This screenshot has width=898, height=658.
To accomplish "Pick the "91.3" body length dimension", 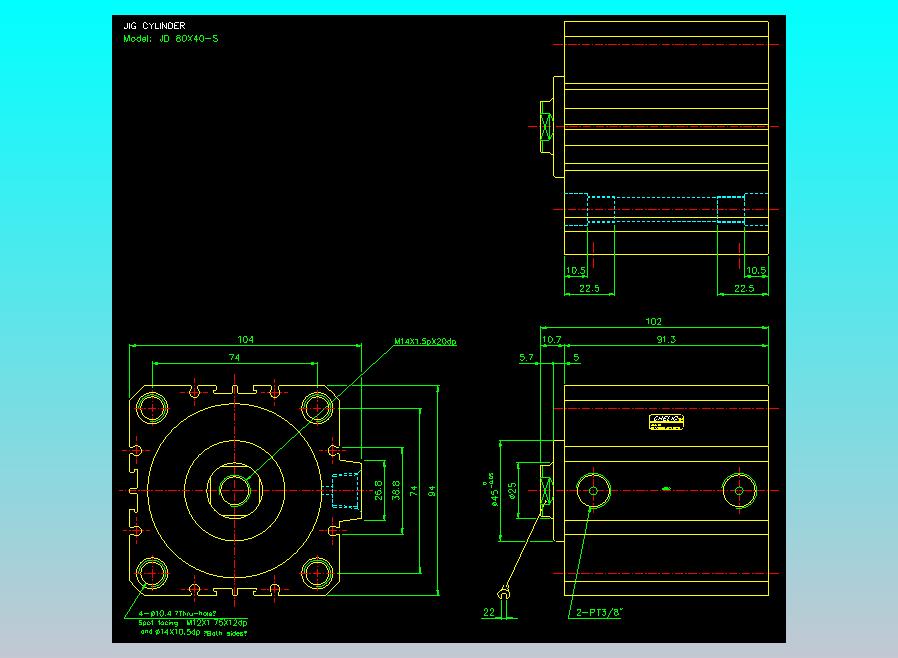I will [x=666, y=340].
